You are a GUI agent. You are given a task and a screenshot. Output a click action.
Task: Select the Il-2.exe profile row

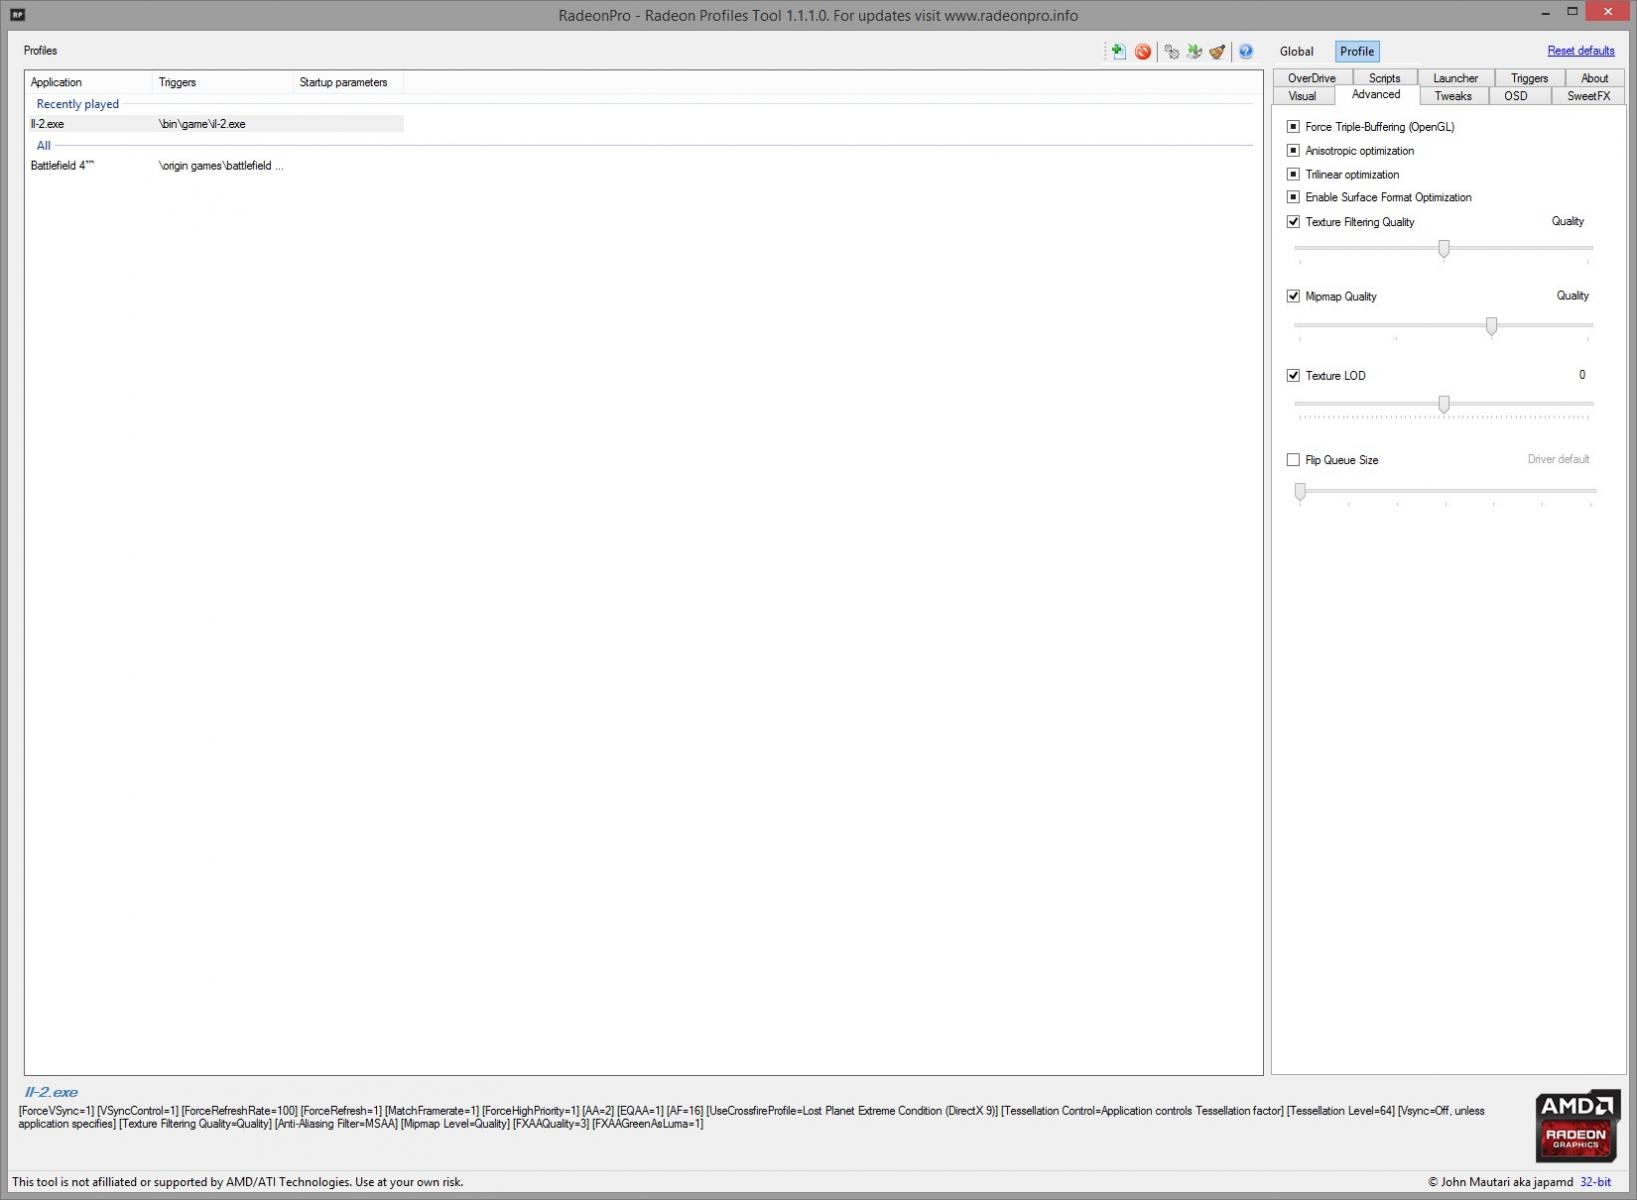[x=215, y=124]
